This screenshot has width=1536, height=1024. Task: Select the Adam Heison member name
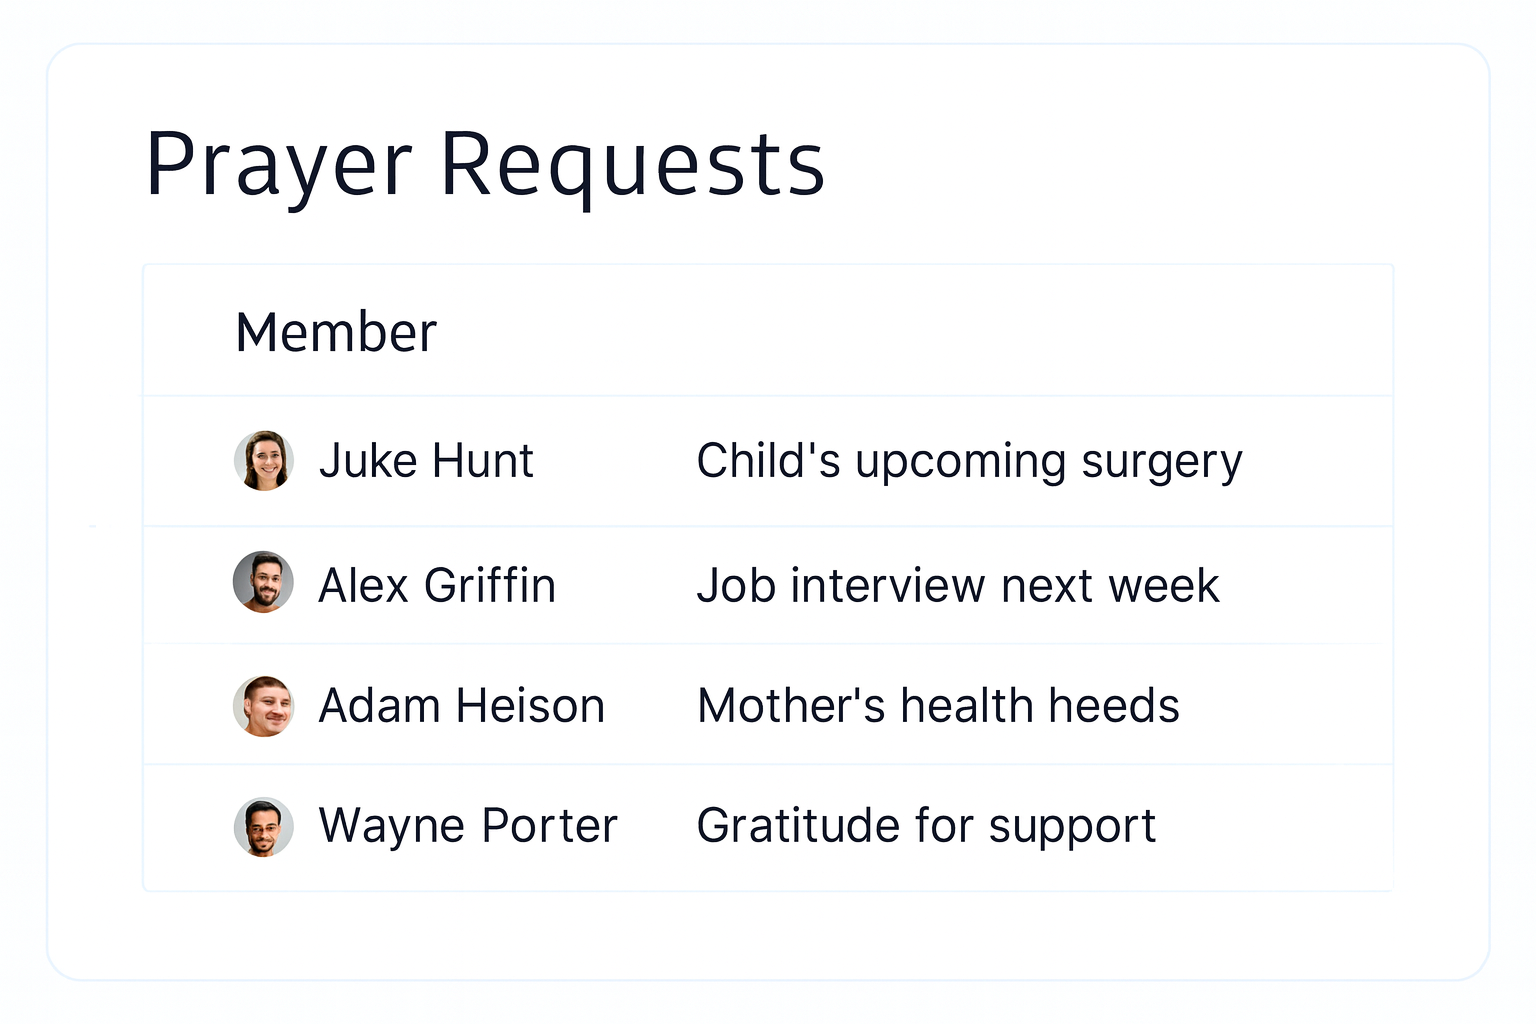coord(461,706)
